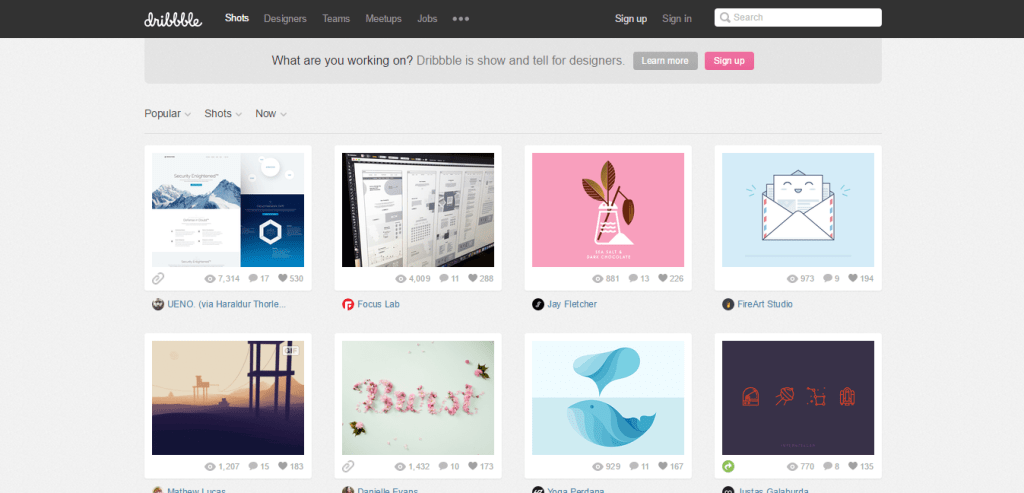
Task: Click FireArt Studio avatar icon
Action: 728,304
